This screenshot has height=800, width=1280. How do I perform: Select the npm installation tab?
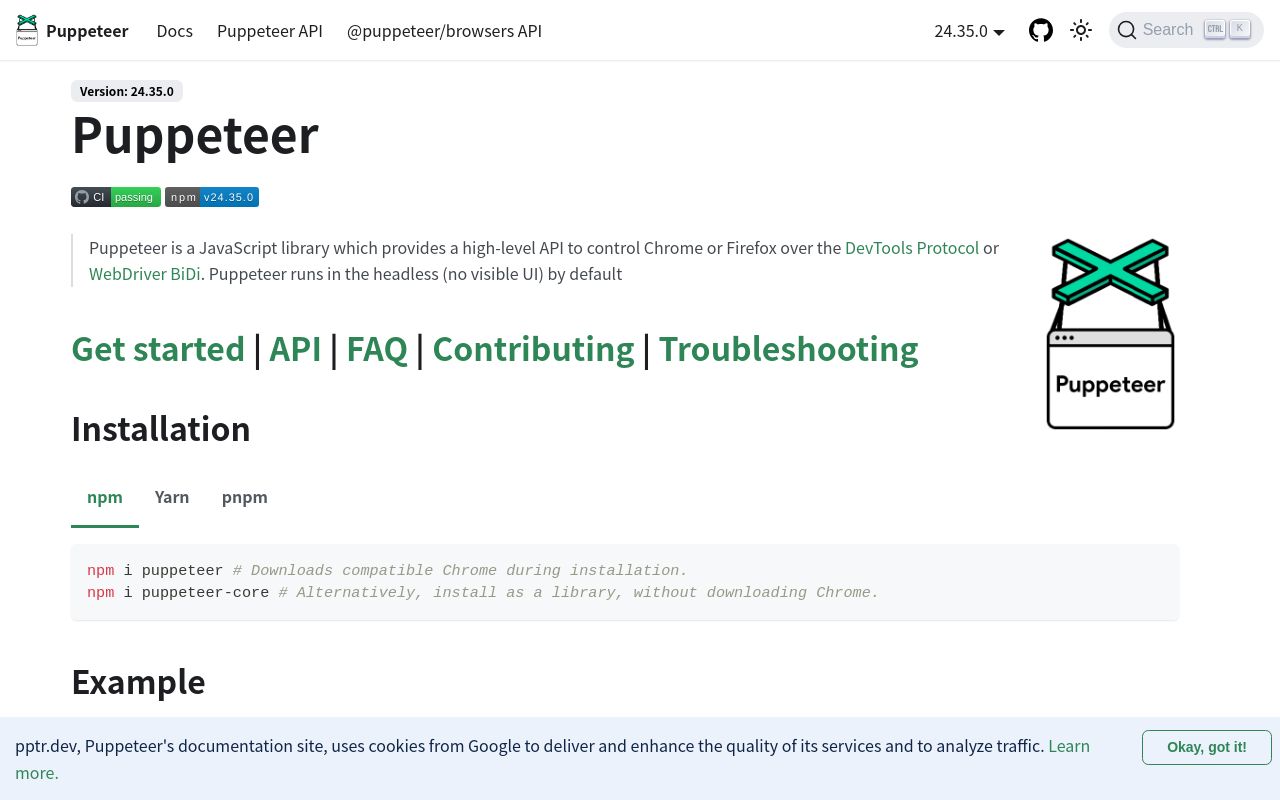click(x=105, y=497)
